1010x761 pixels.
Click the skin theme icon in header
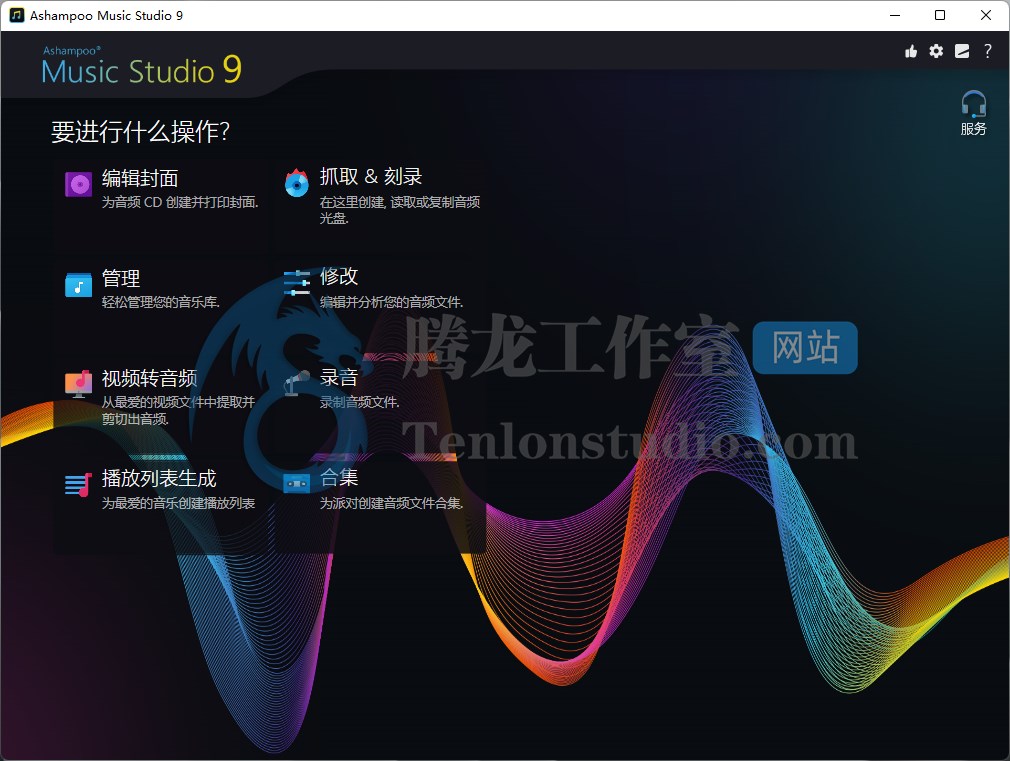pos(962,51)
